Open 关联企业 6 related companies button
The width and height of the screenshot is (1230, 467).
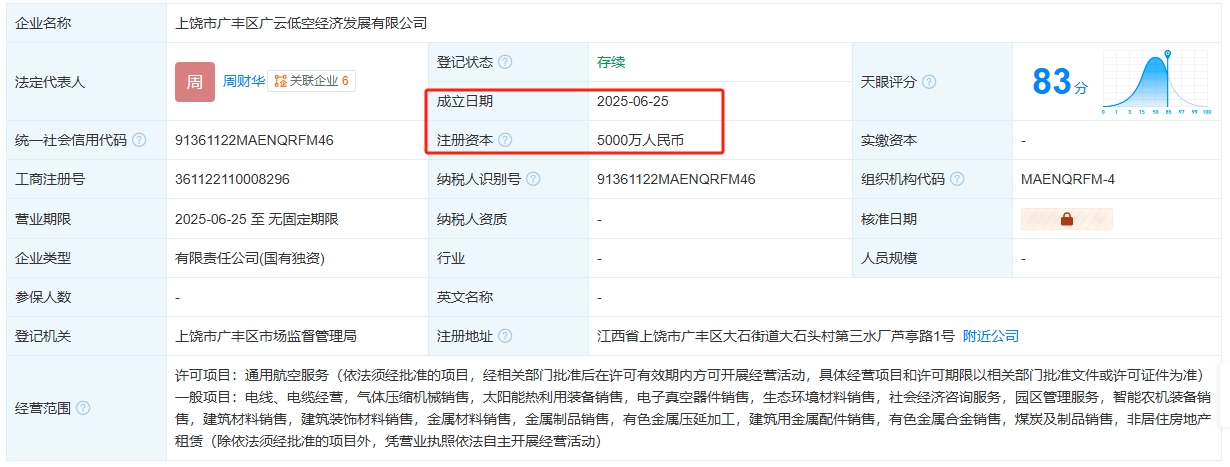point(312,82)
